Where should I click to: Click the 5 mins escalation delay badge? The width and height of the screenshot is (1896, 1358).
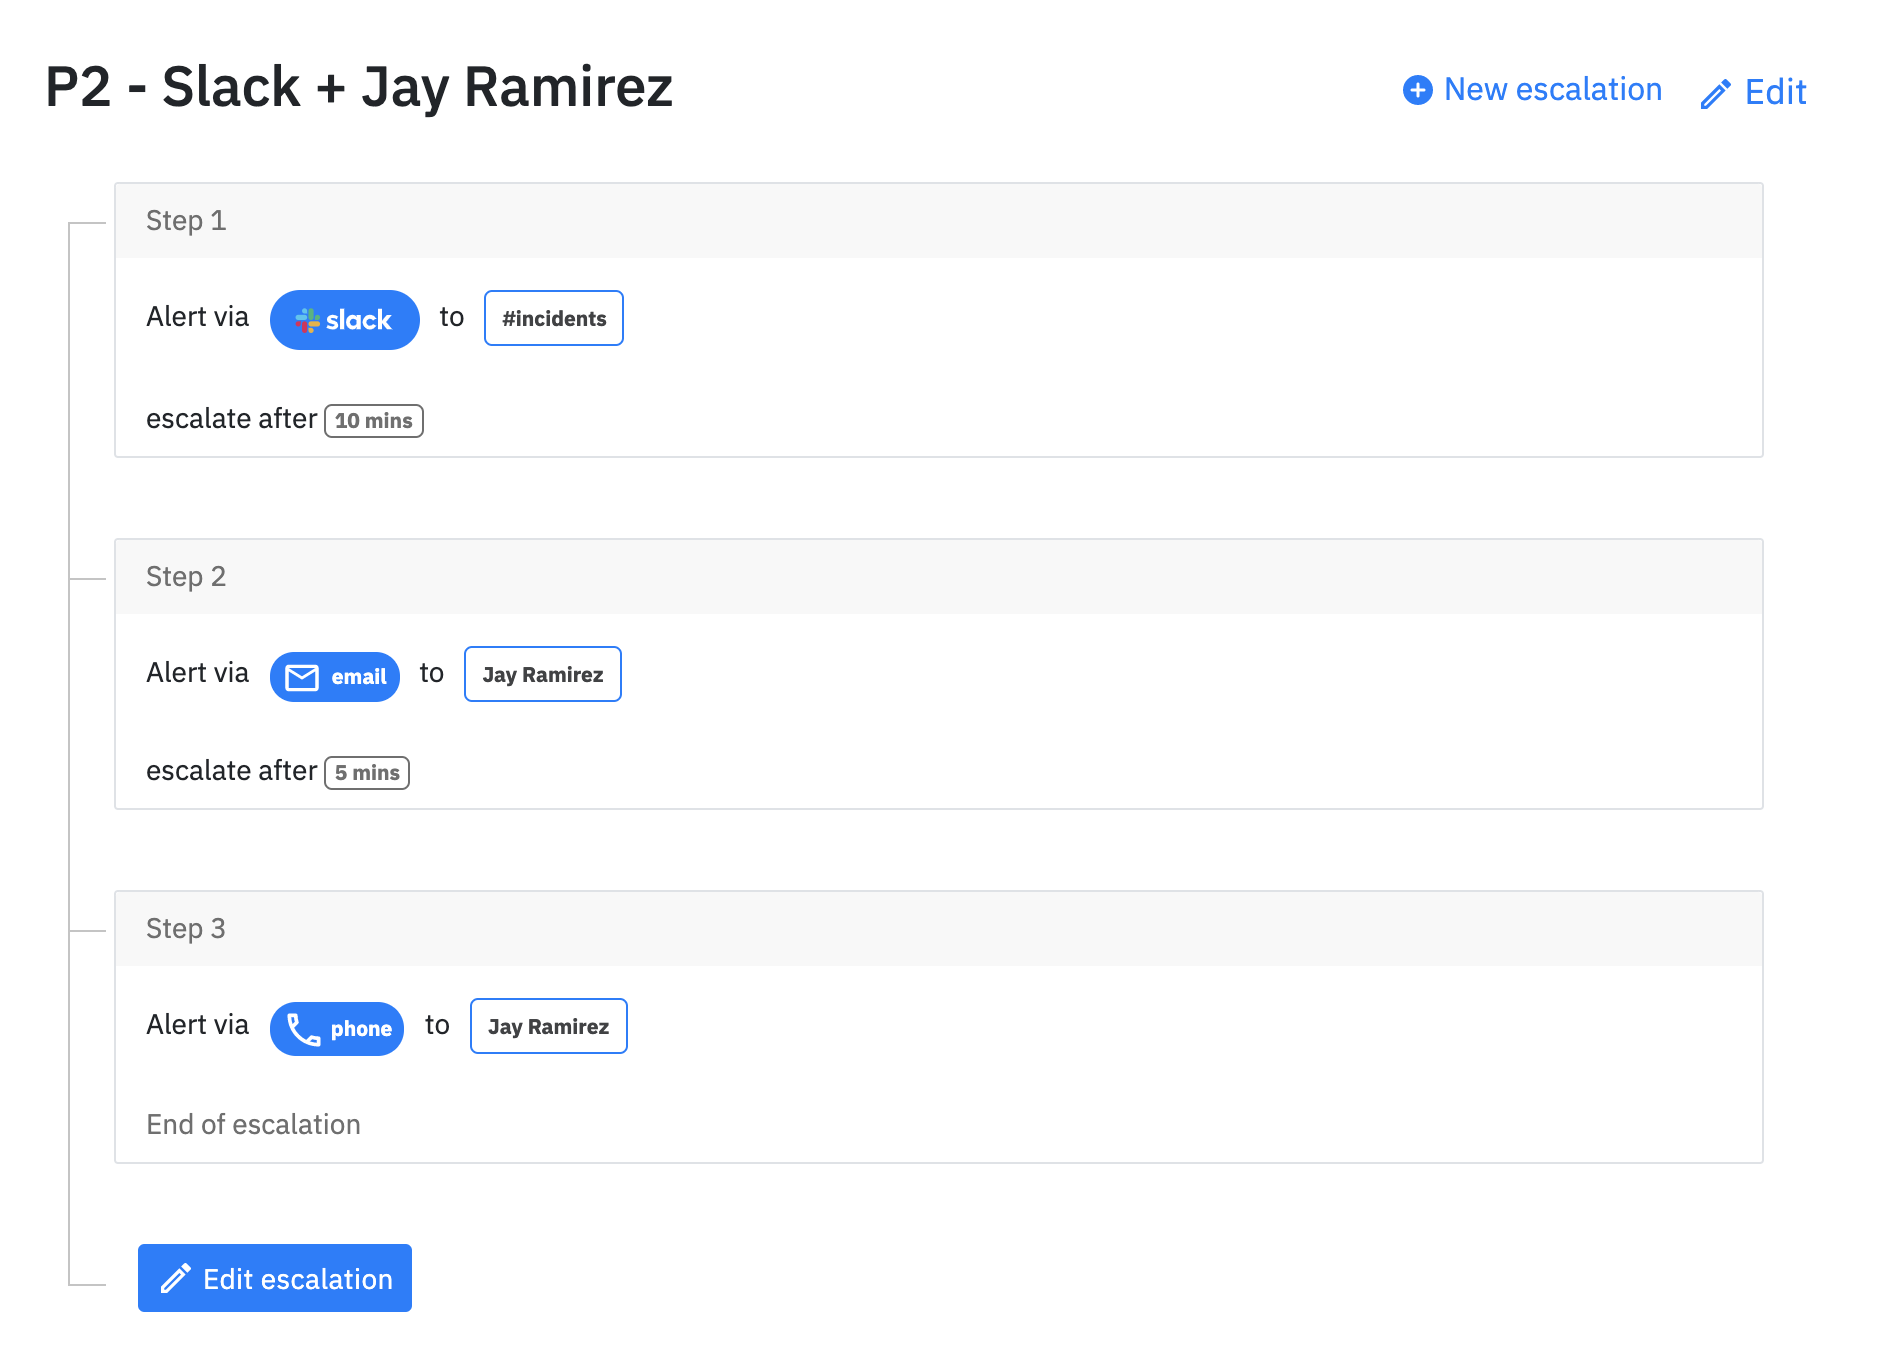pos(367,773)
